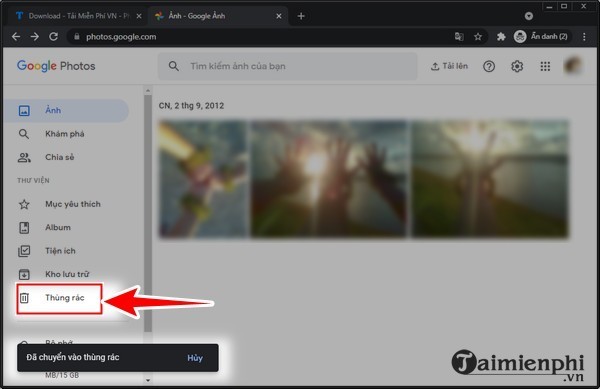
Task: Open Mục yêu thích favorites
Action: [66, 204]
